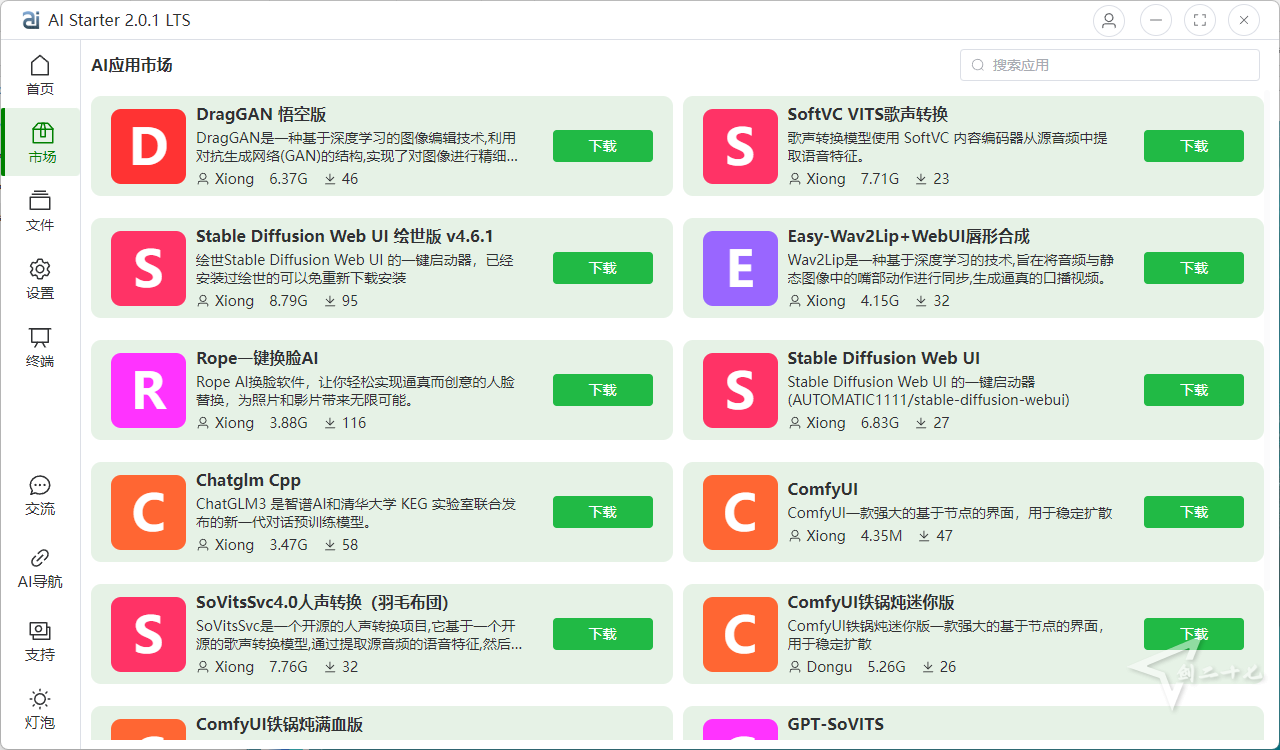Viewport: 1280px width, 750px height.
Task: Click the user account icon top right
Action: coord(1108,19)
